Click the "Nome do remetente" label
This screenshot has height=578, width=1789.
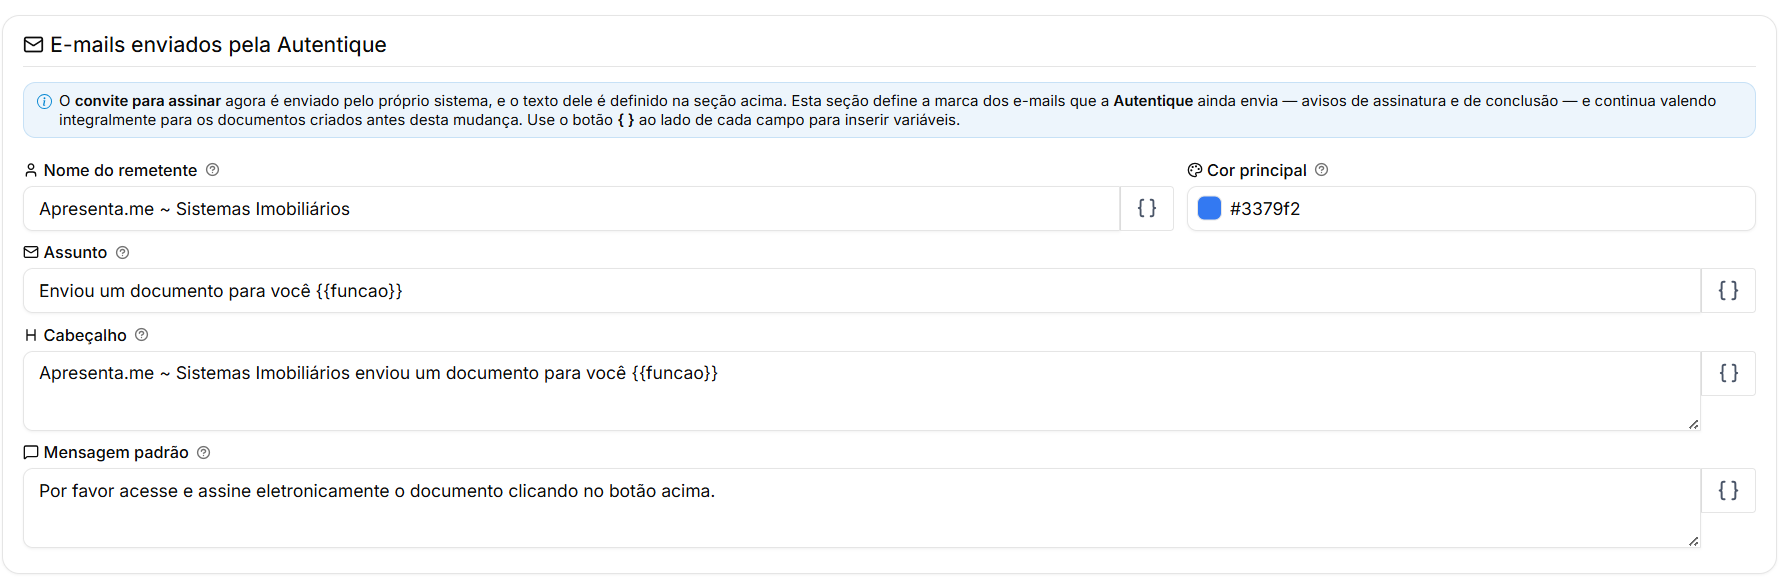click(x=120, y=171)
